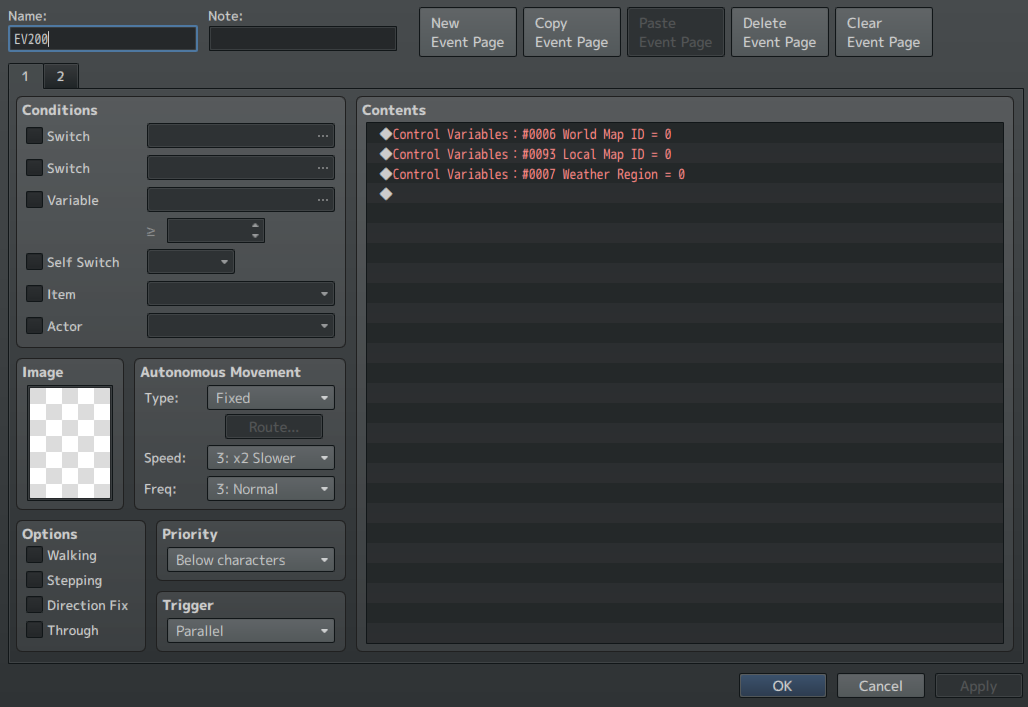
Task: Click the ellipsis icon of the Variable field
Action: pos(322,200)
